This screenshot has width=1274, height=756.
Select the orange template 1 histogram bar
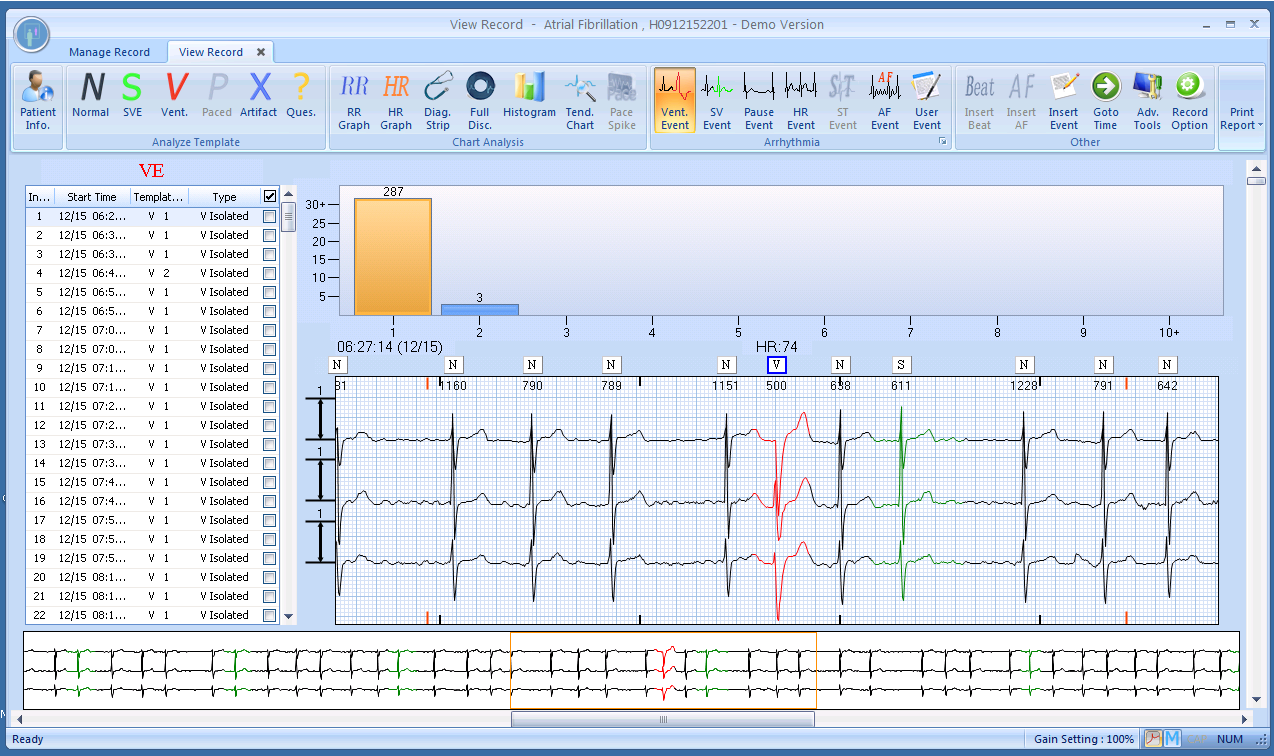point(393,257)
